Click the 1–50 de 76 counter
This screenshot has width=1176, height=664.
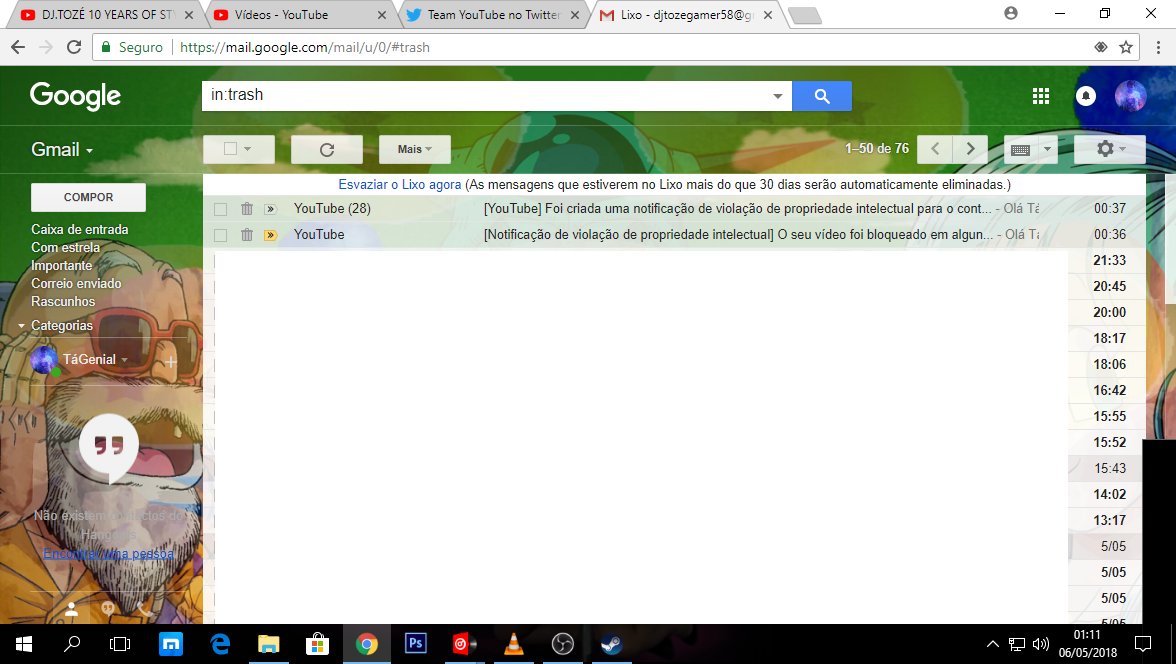tap(877, 149)
